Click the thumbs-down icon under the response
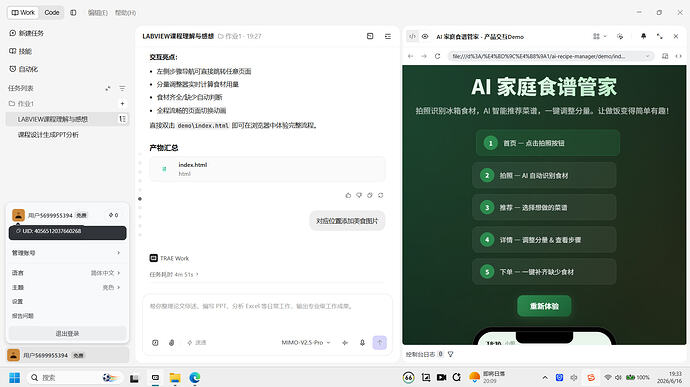 point(359,195)
